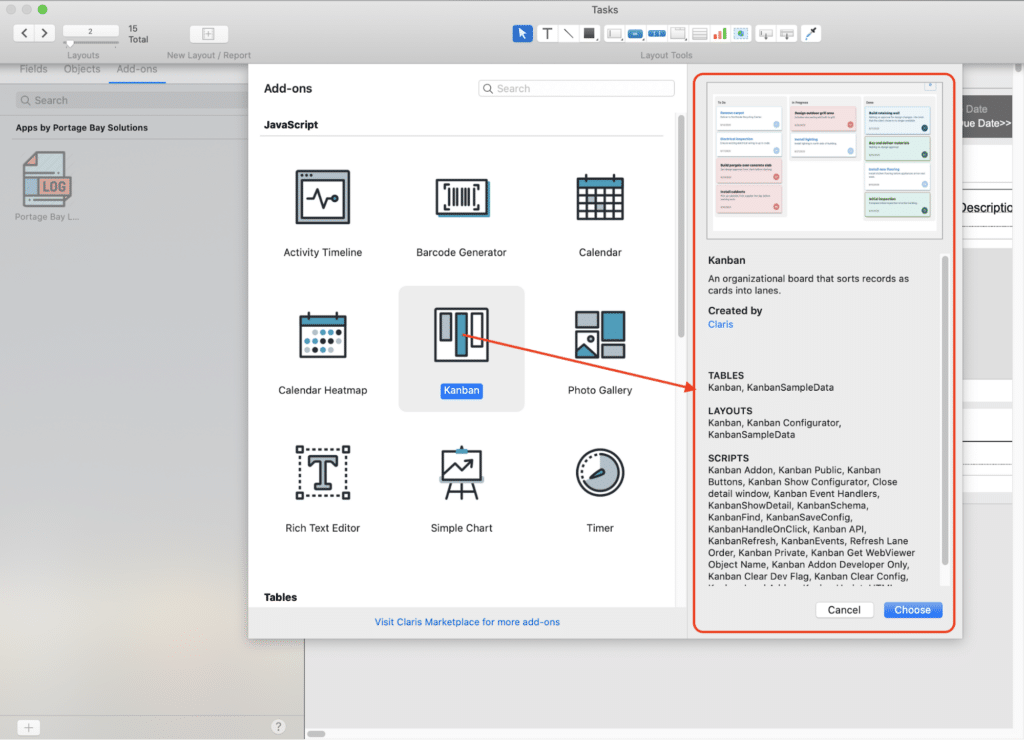Cancel the Add-ons dialog
Image resolution: width=1024 pixels, height=740 pixels.
pyautogui.click(x=844, y=609)
